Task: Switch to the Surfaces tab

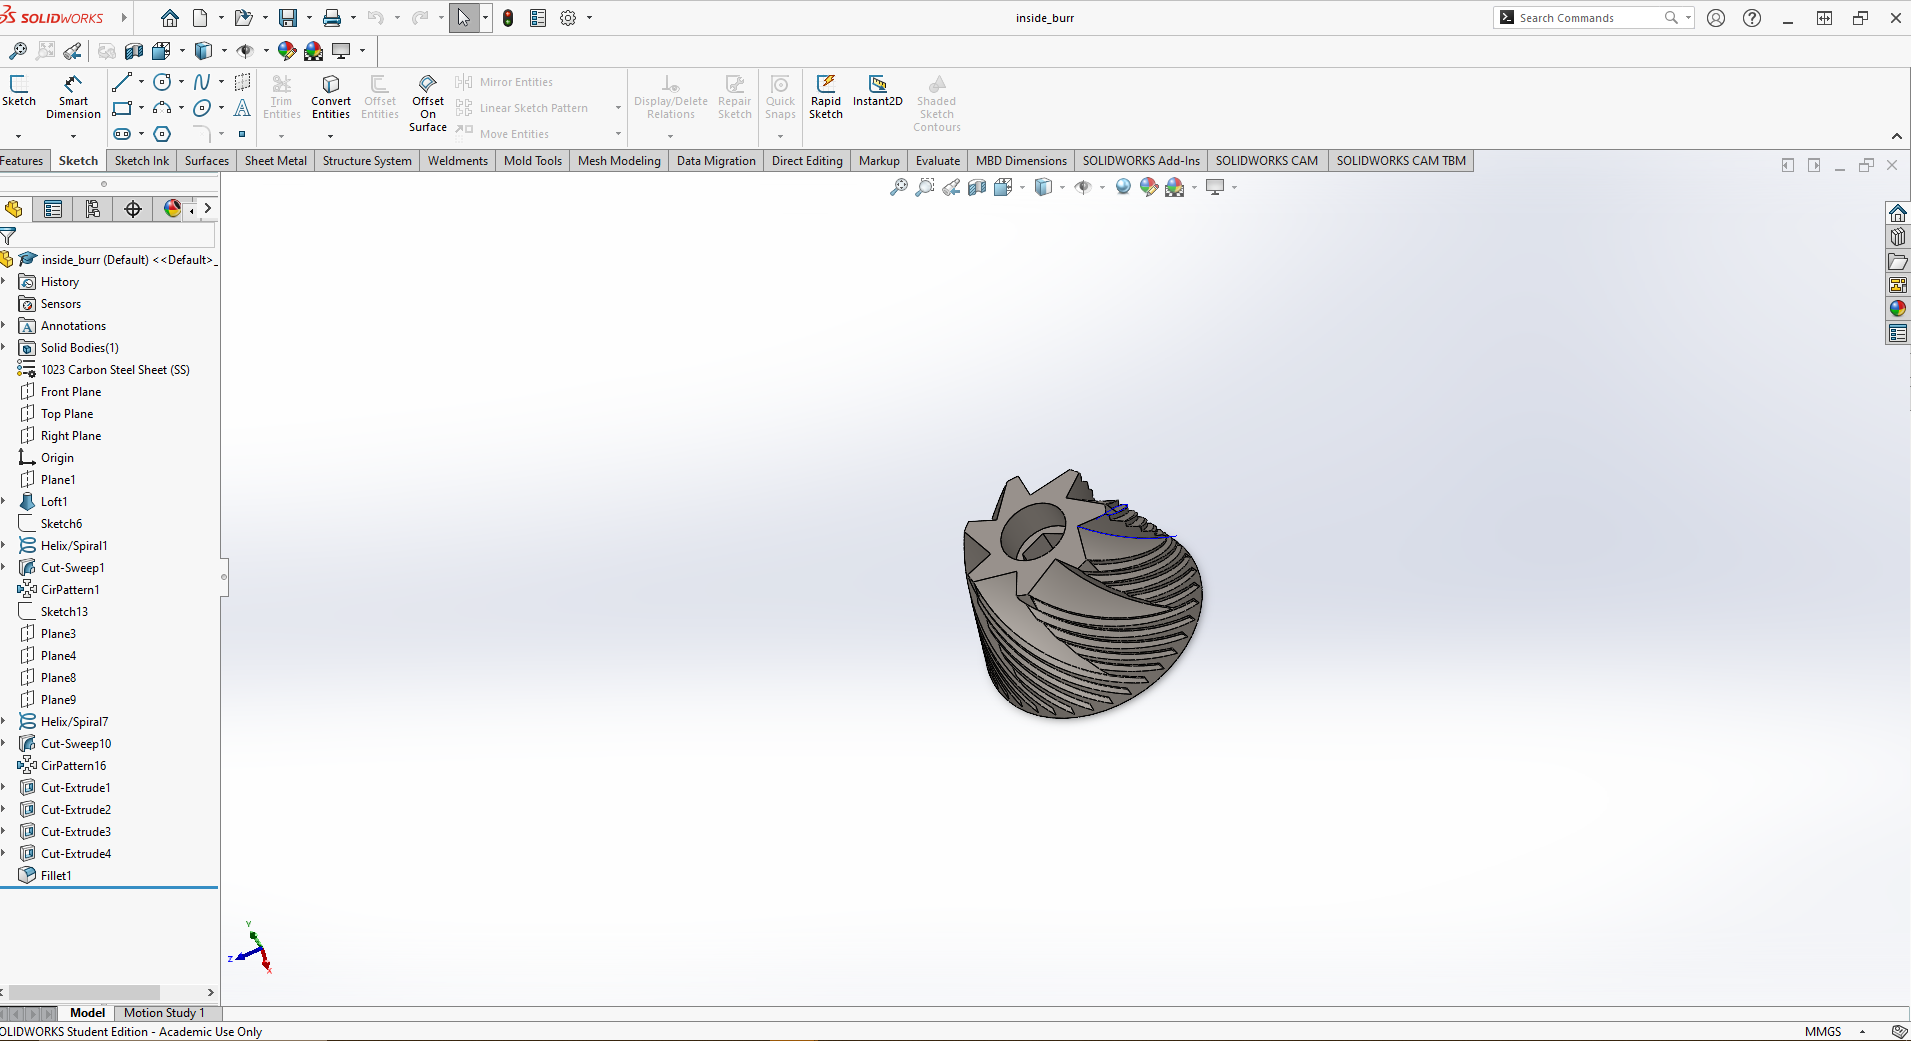Action: pos(207,161)
